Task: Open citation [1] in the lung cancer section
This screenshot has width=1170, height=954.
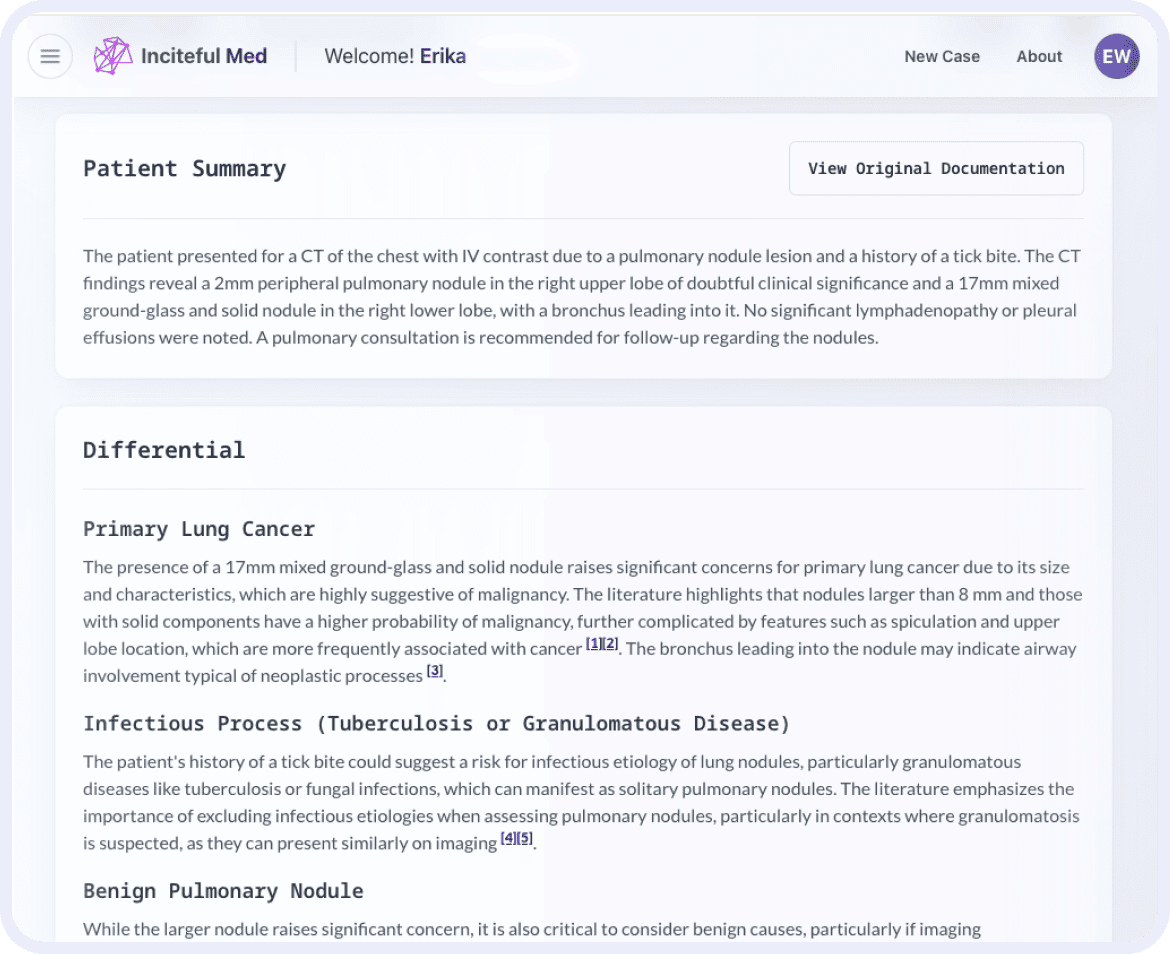Action: pyautogui.click(x=591, y=642)
